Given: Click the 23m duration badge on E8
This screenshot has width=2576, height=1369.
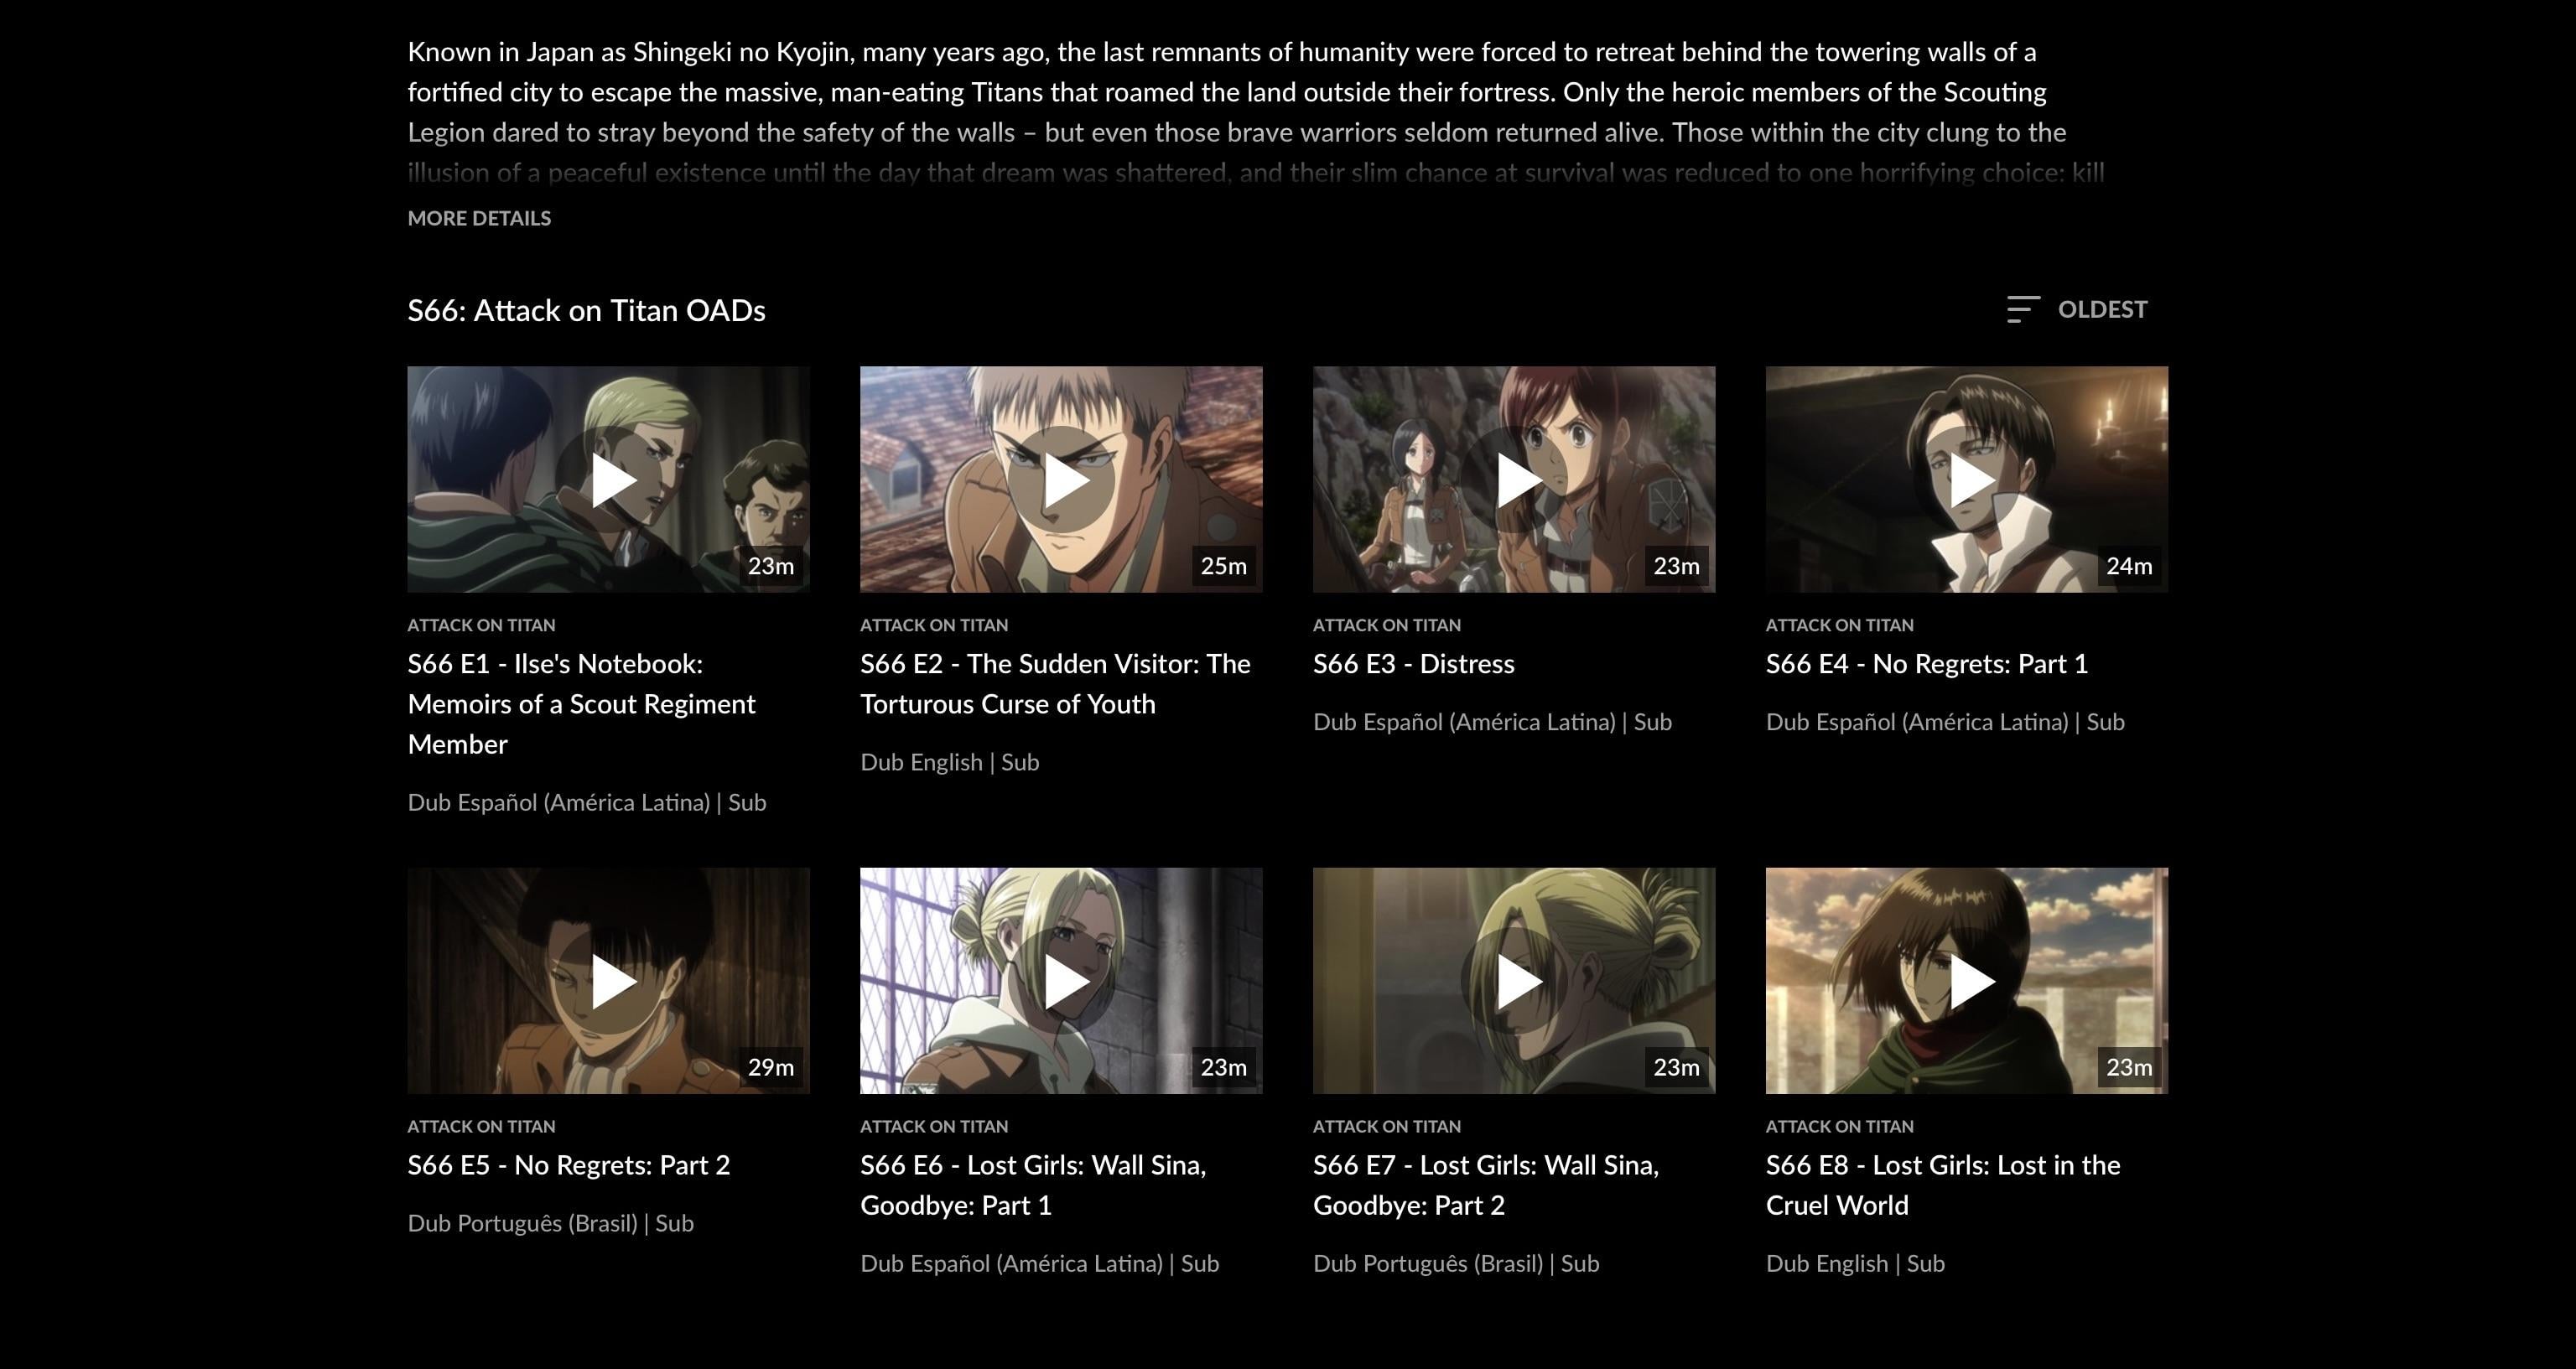Looking at the screenshot, I should [2129, 1067].
